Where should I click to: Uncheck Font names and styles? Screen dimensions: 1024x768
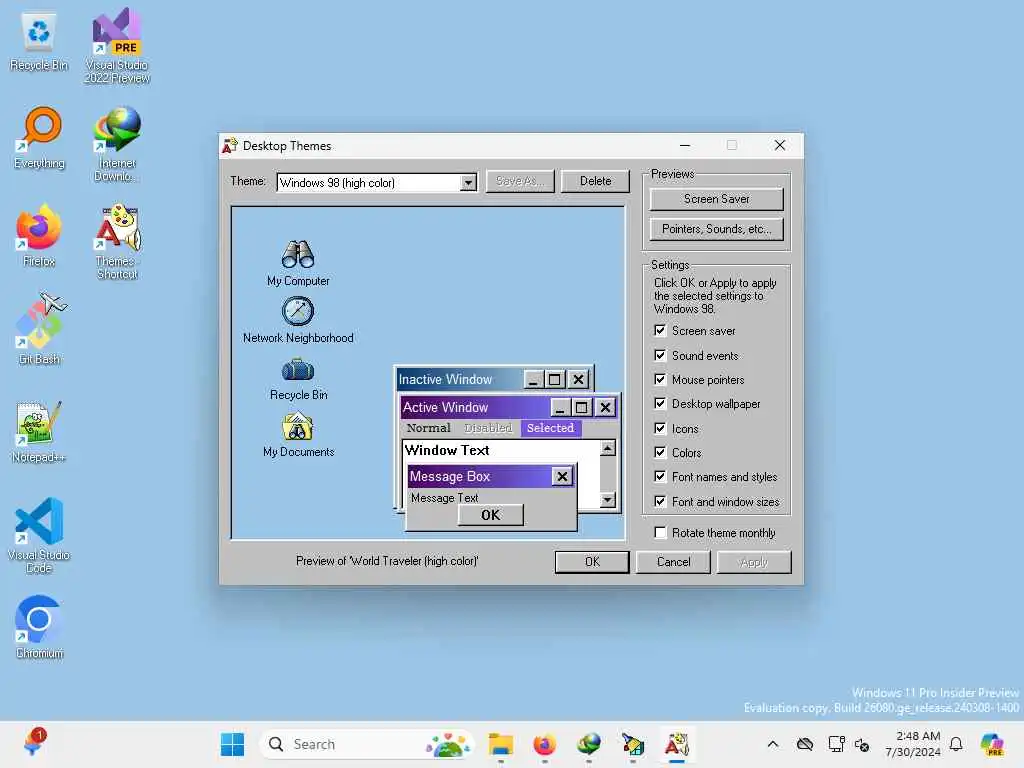(x=660, y=477)
